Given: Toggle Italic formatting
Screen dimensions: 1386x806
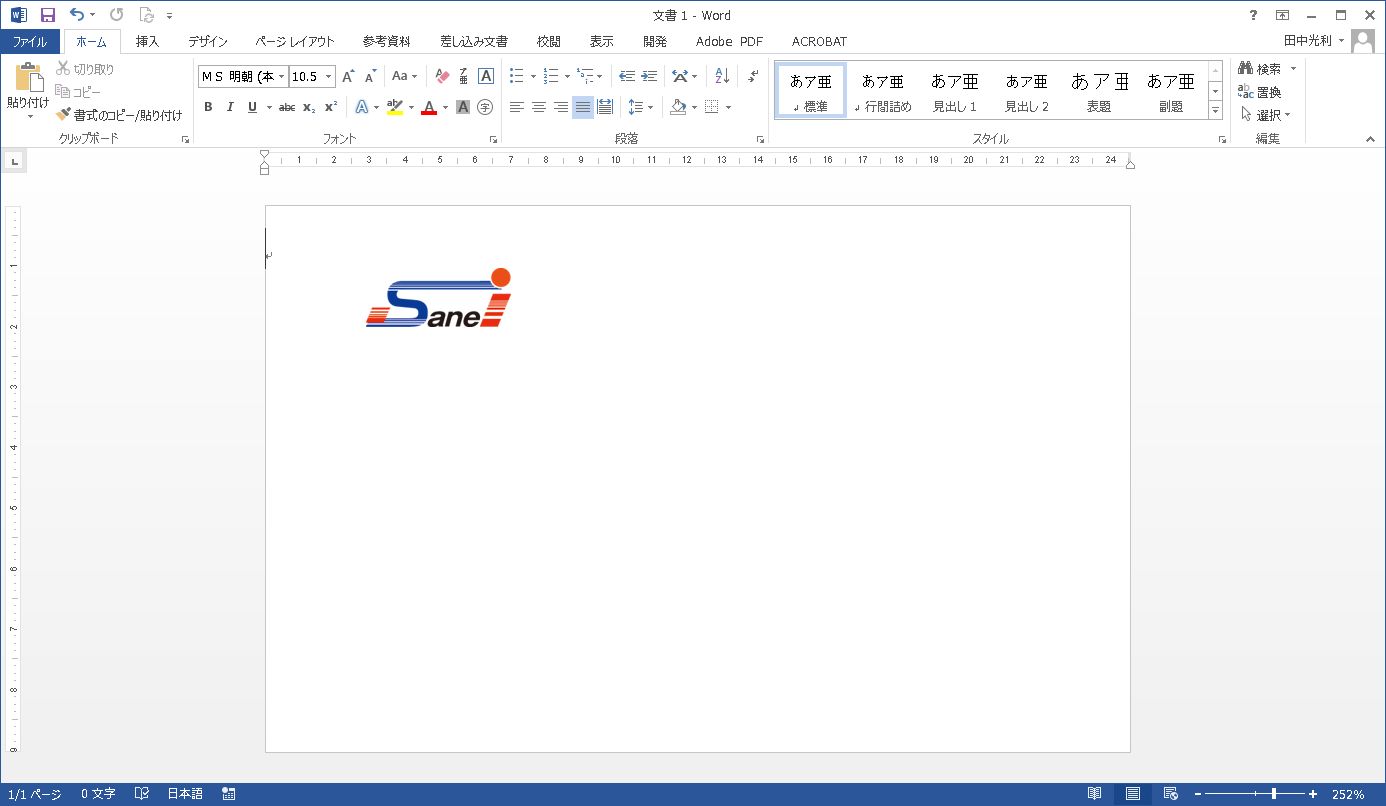Looking at the screenshot, I should tap(230, 107).
